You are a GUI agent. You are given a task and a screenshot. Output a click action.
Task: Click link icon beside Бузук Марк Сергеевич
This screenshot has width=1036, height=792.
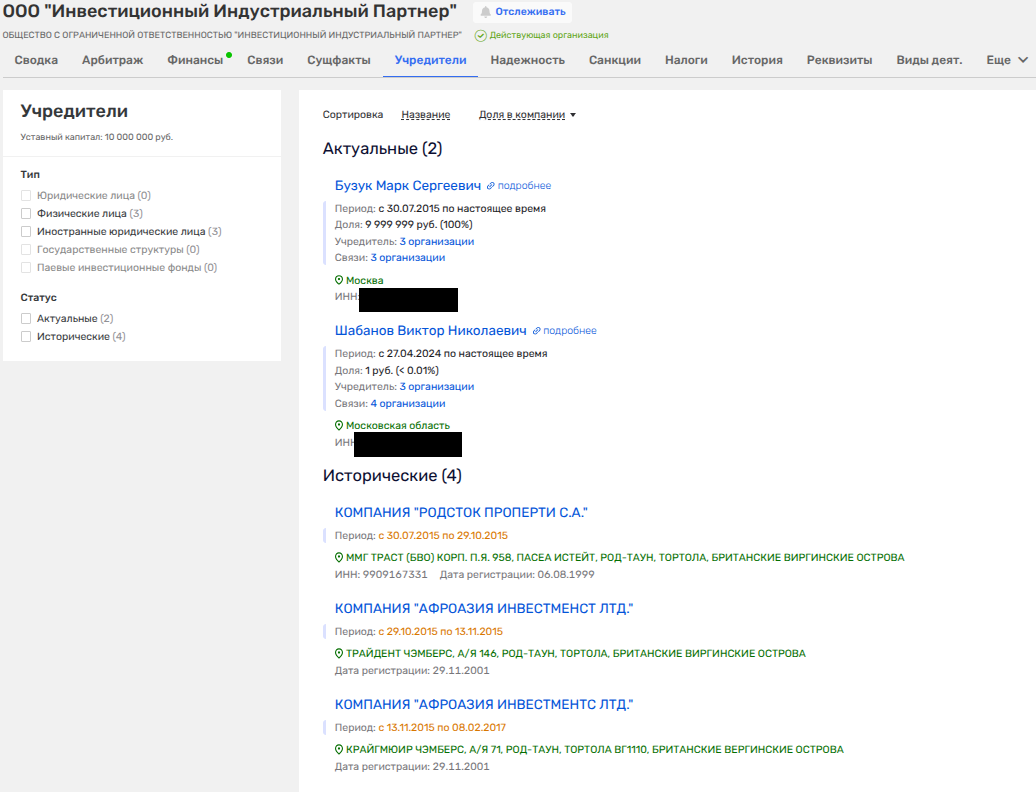point(491,186)
